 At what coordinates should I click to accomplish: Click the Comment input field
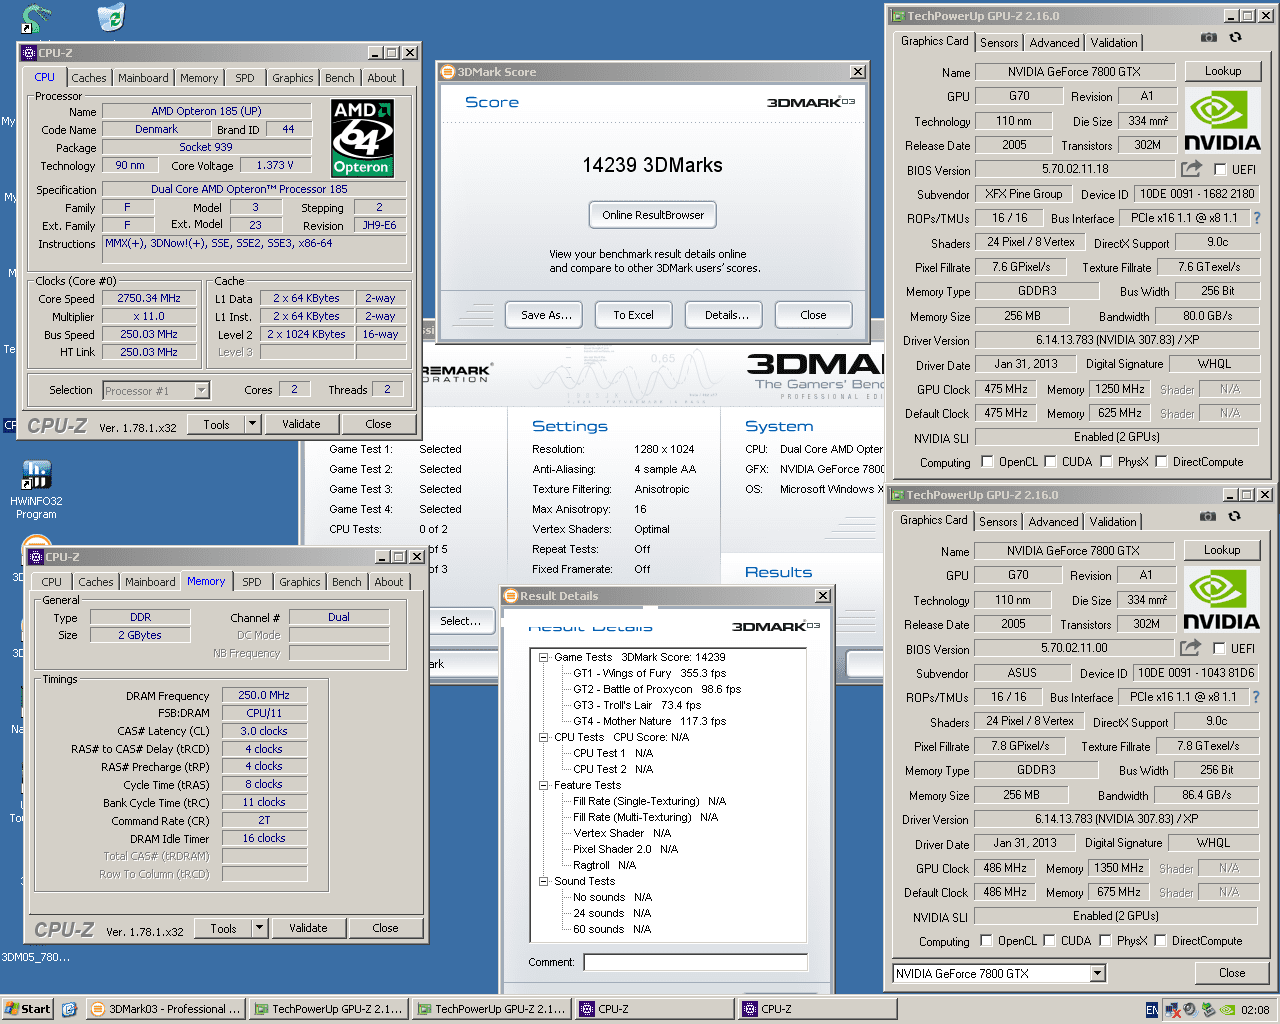tap(695, 962)
